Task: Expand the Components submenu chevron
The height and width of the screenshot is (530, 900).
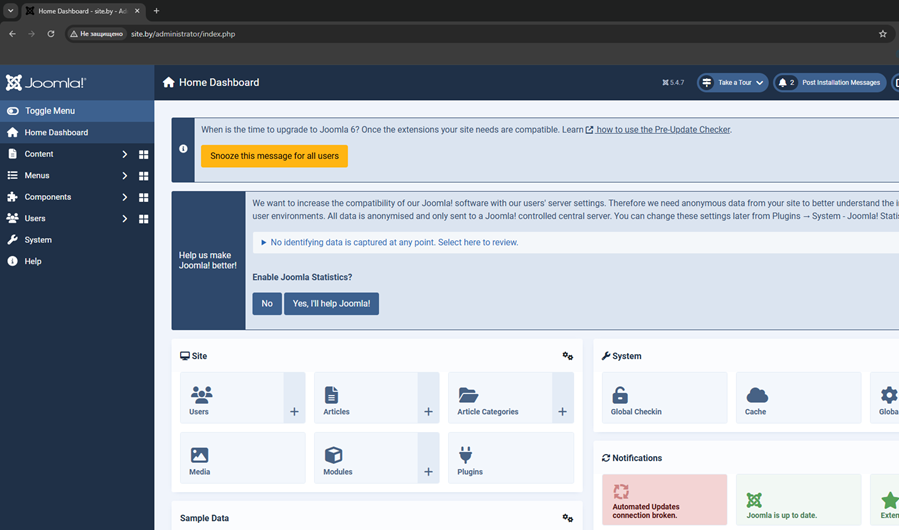Action: pos(125,197)
